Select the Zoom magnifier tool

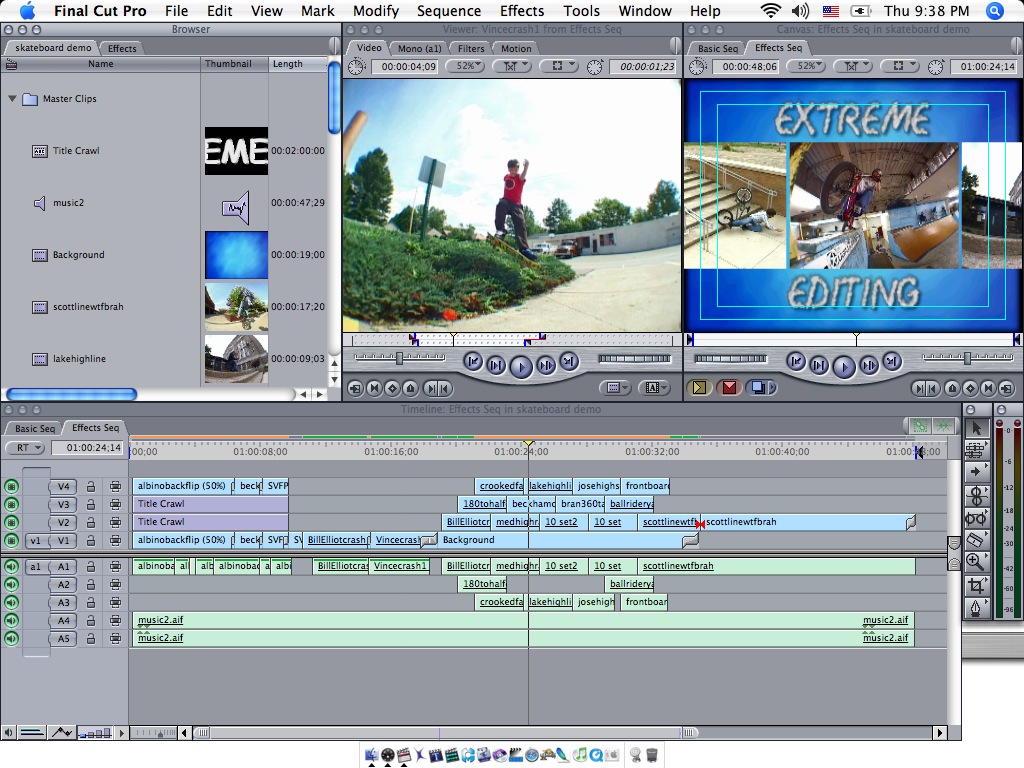pyautogui.click(x=976, y=562)
